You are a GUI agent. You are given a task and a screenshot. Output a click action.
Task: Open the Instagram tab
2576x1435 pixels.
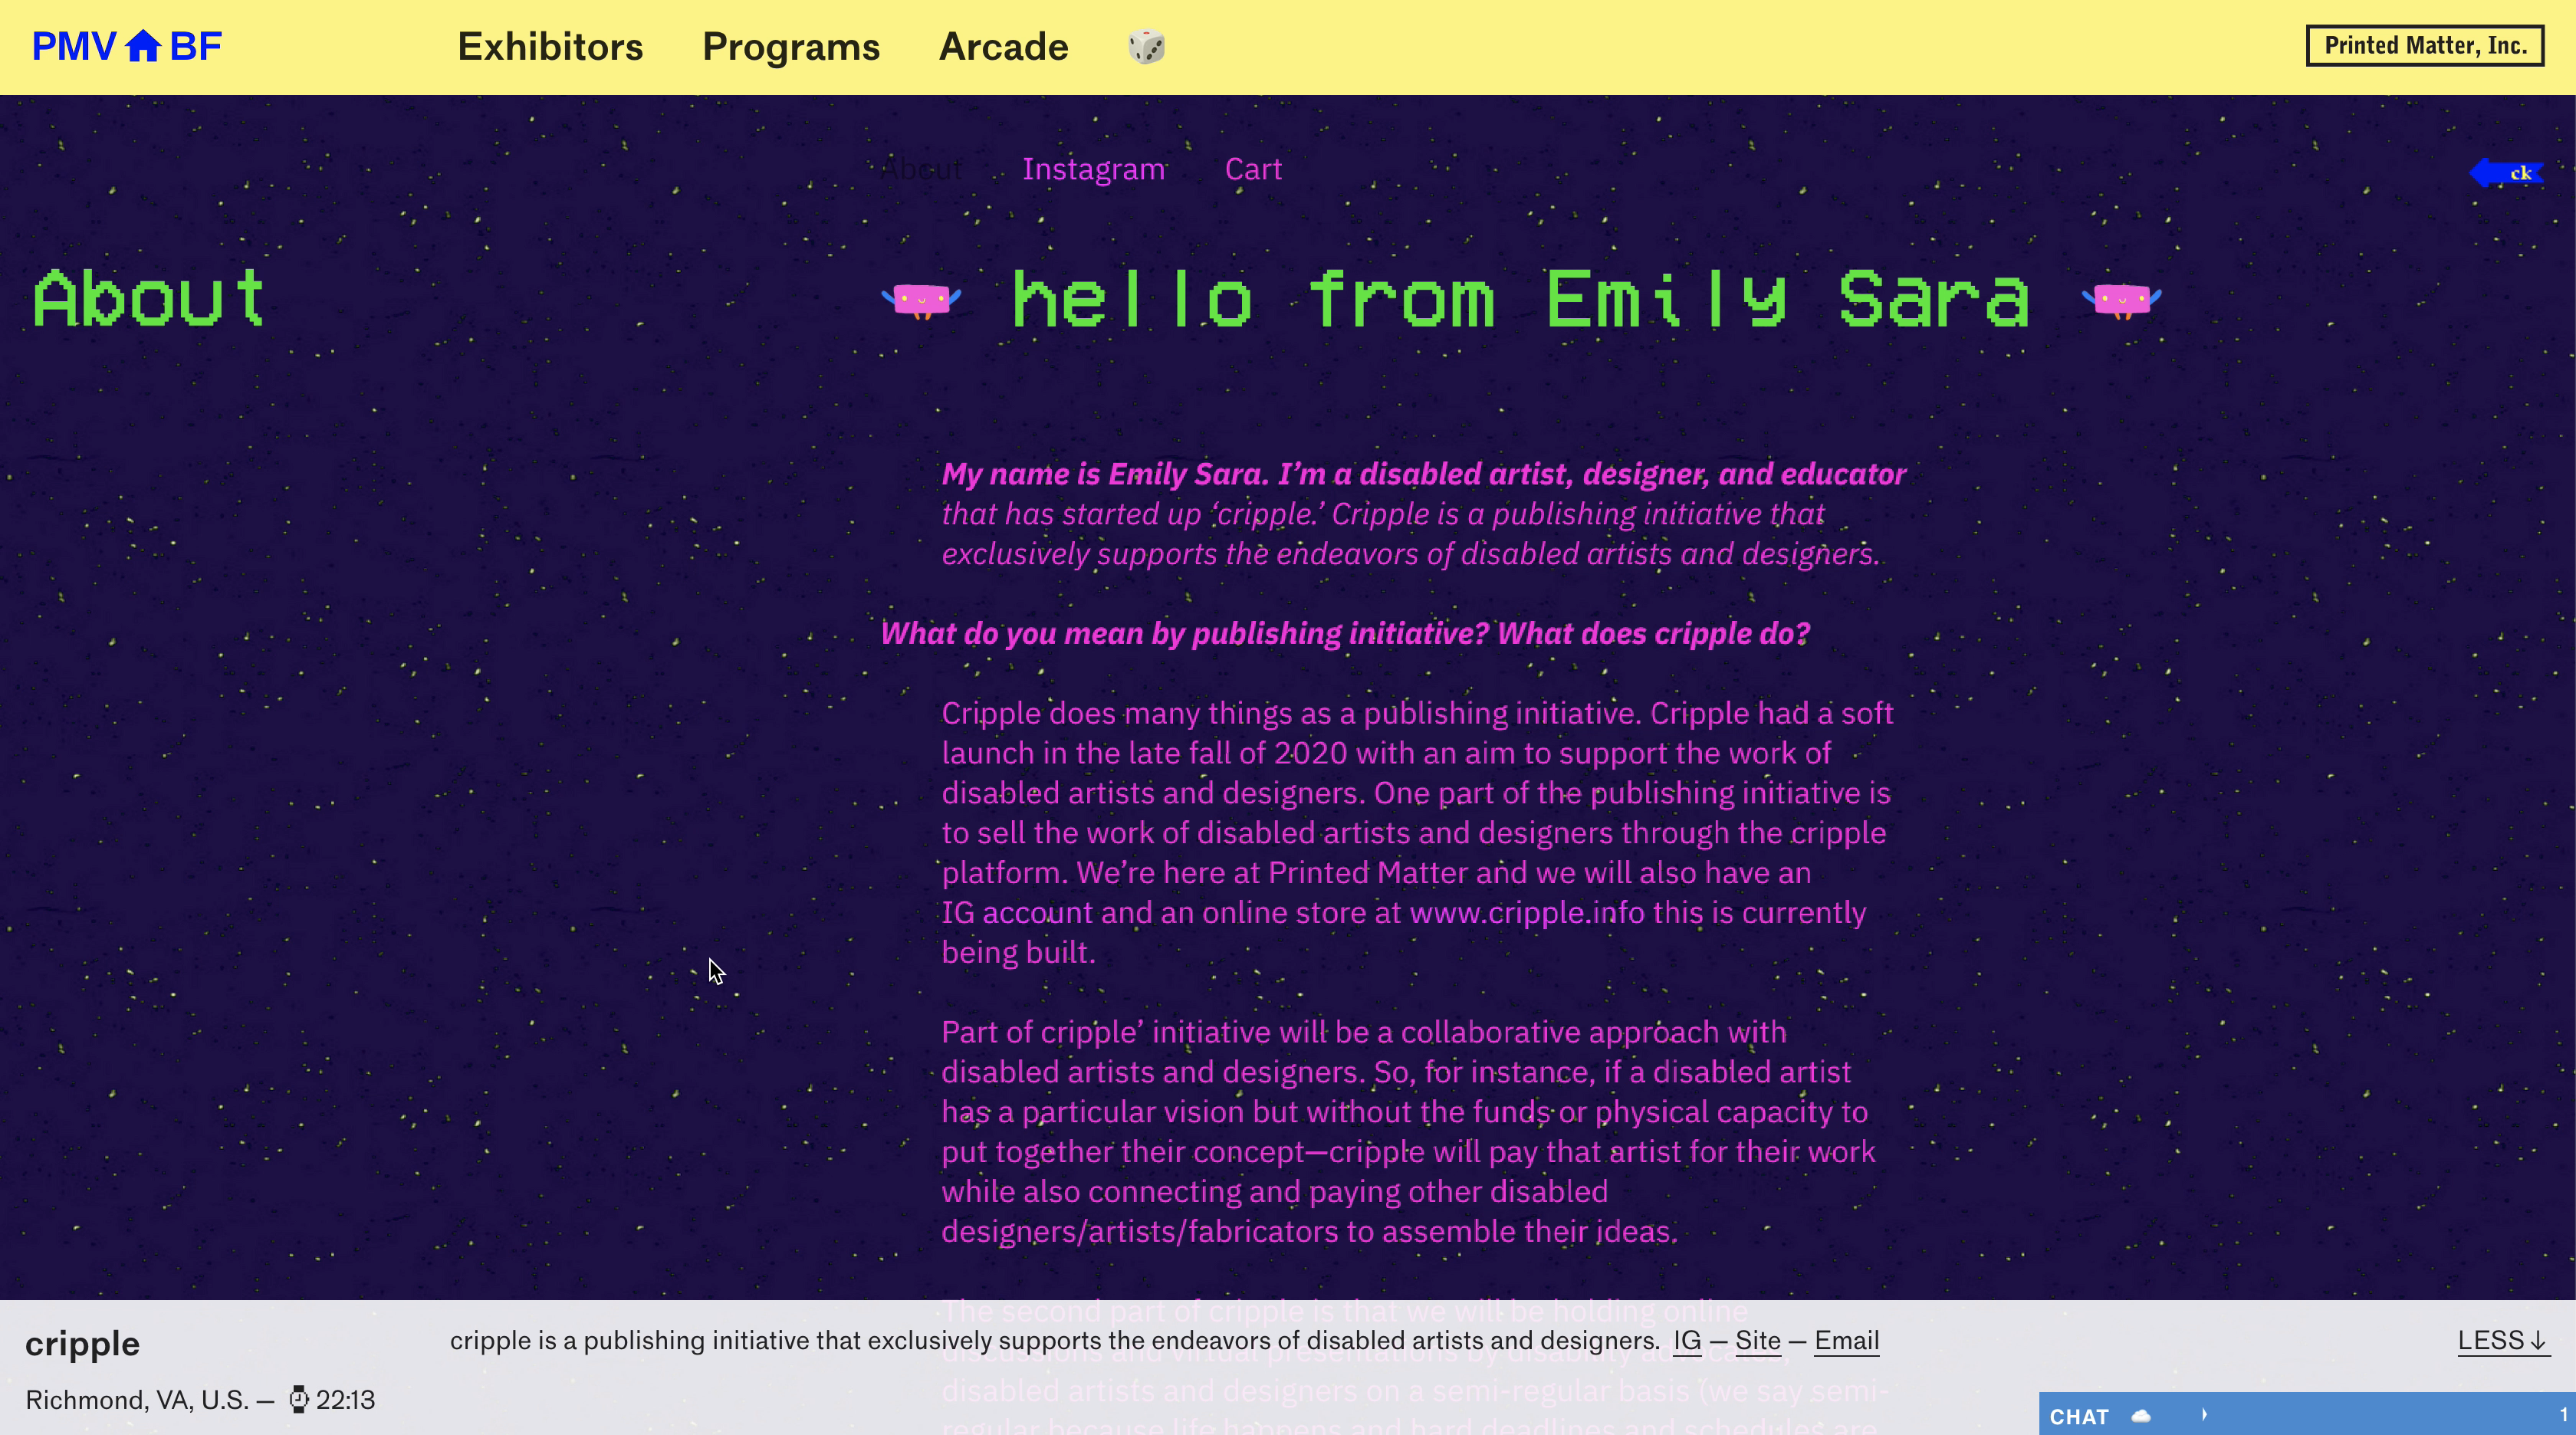pyautogui.click(x=1093, y=169)
